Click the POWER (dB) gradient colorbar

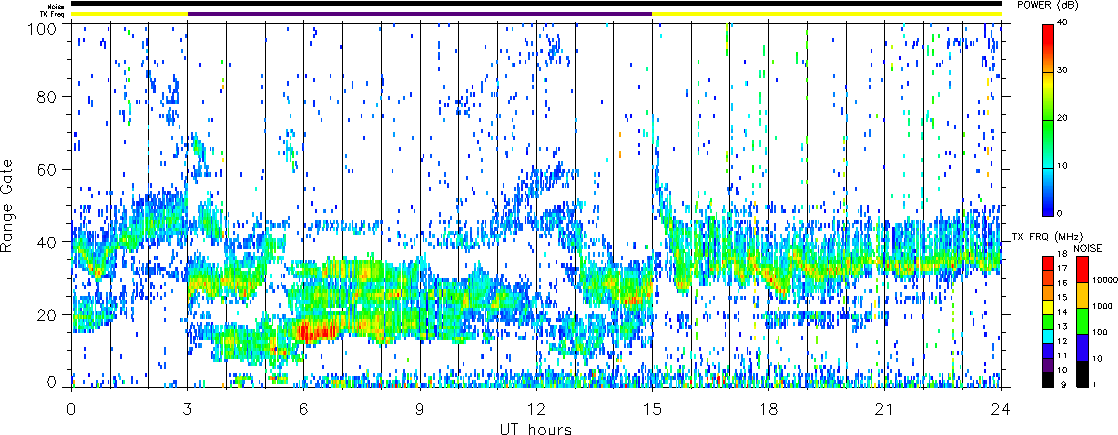click(1048, 120)
